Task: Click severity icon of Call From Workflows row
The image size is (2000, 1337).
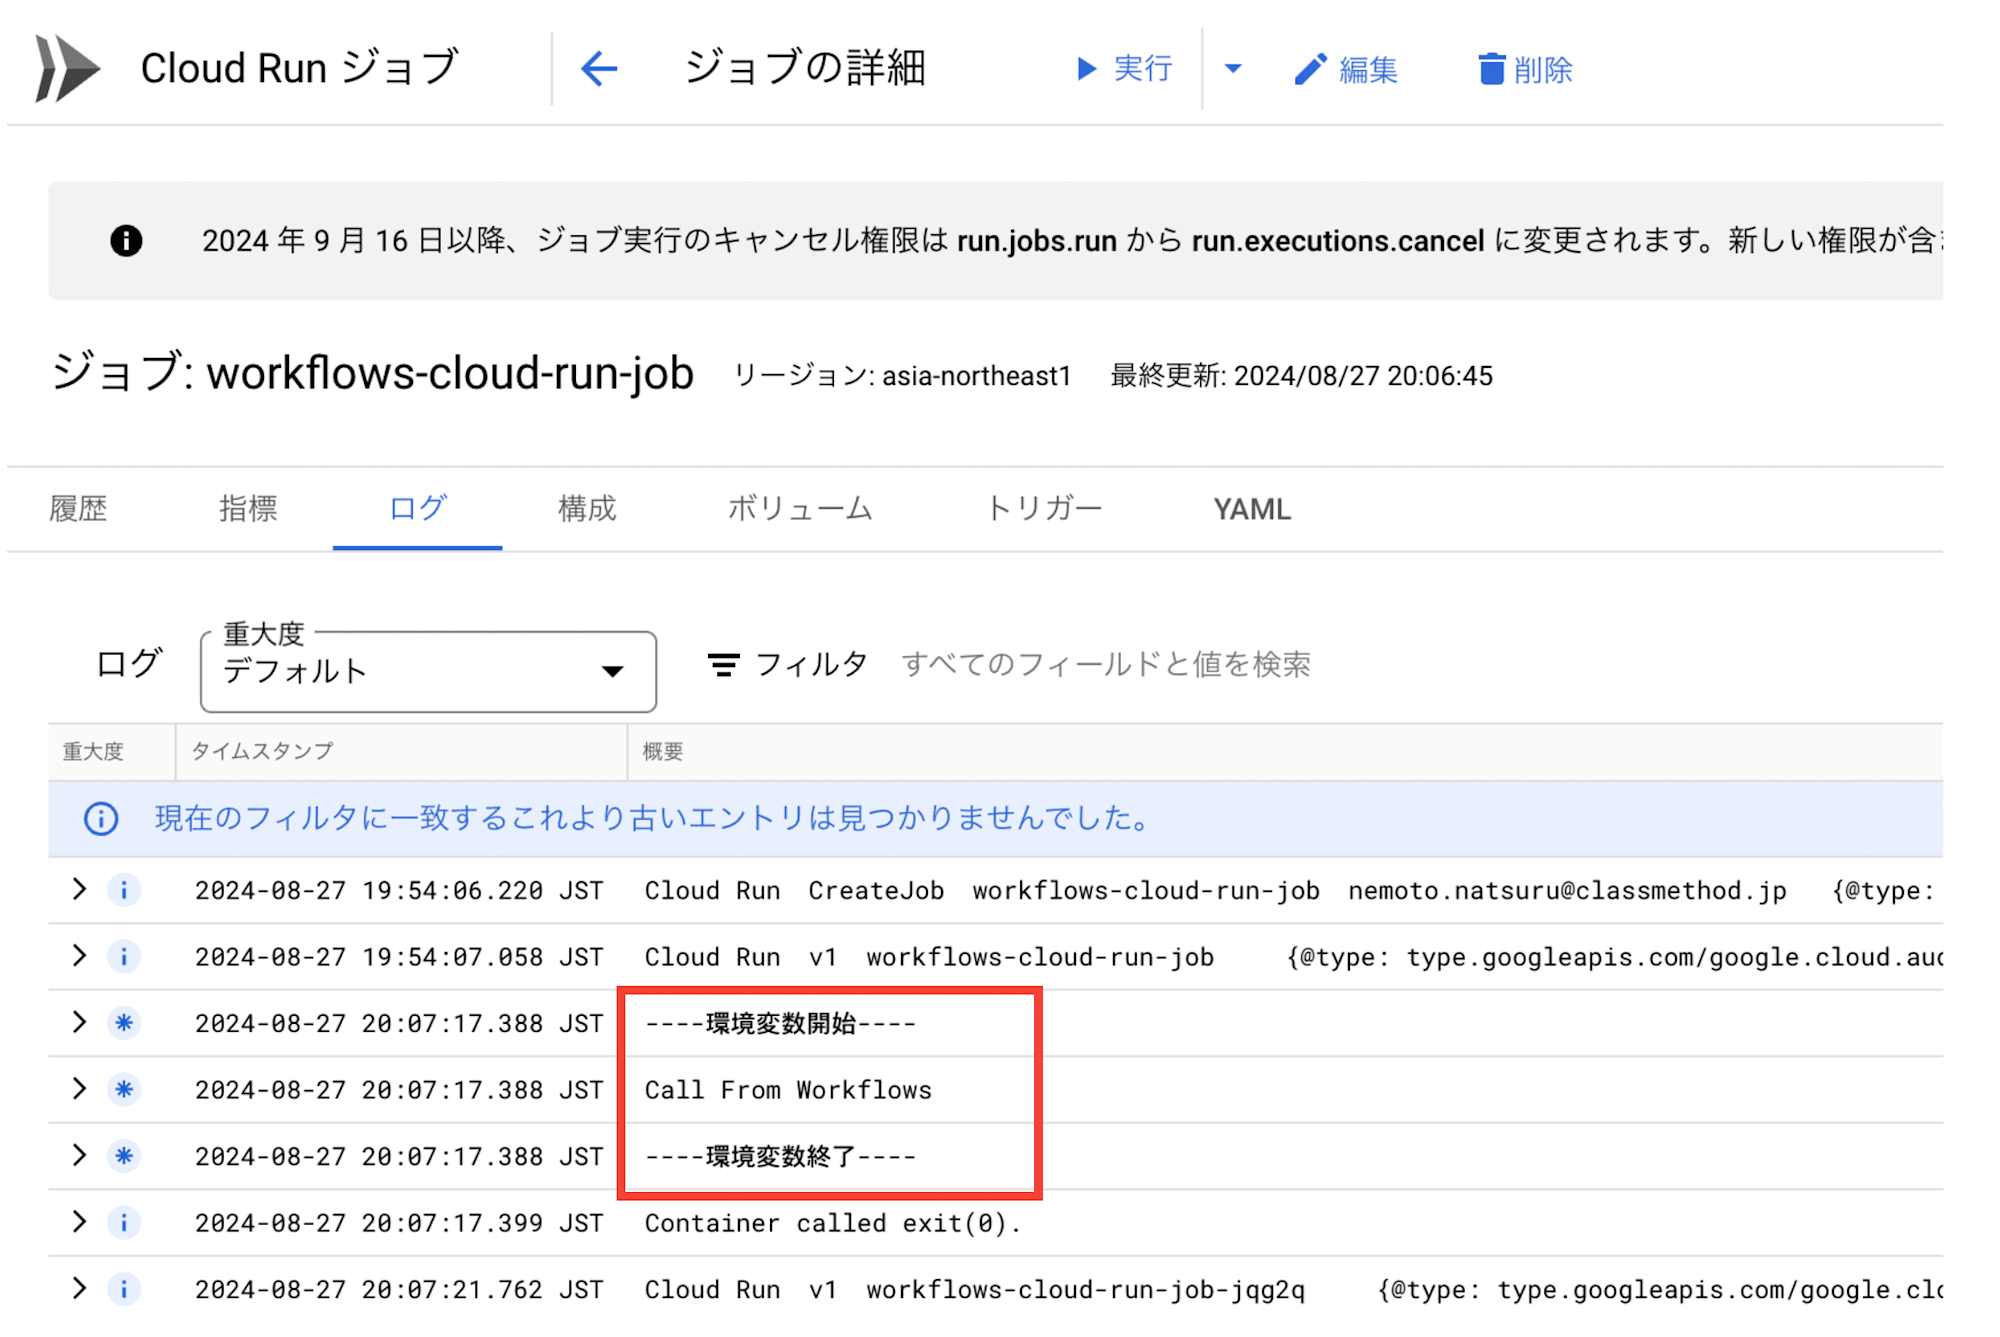Action: tap(124, 1089)
